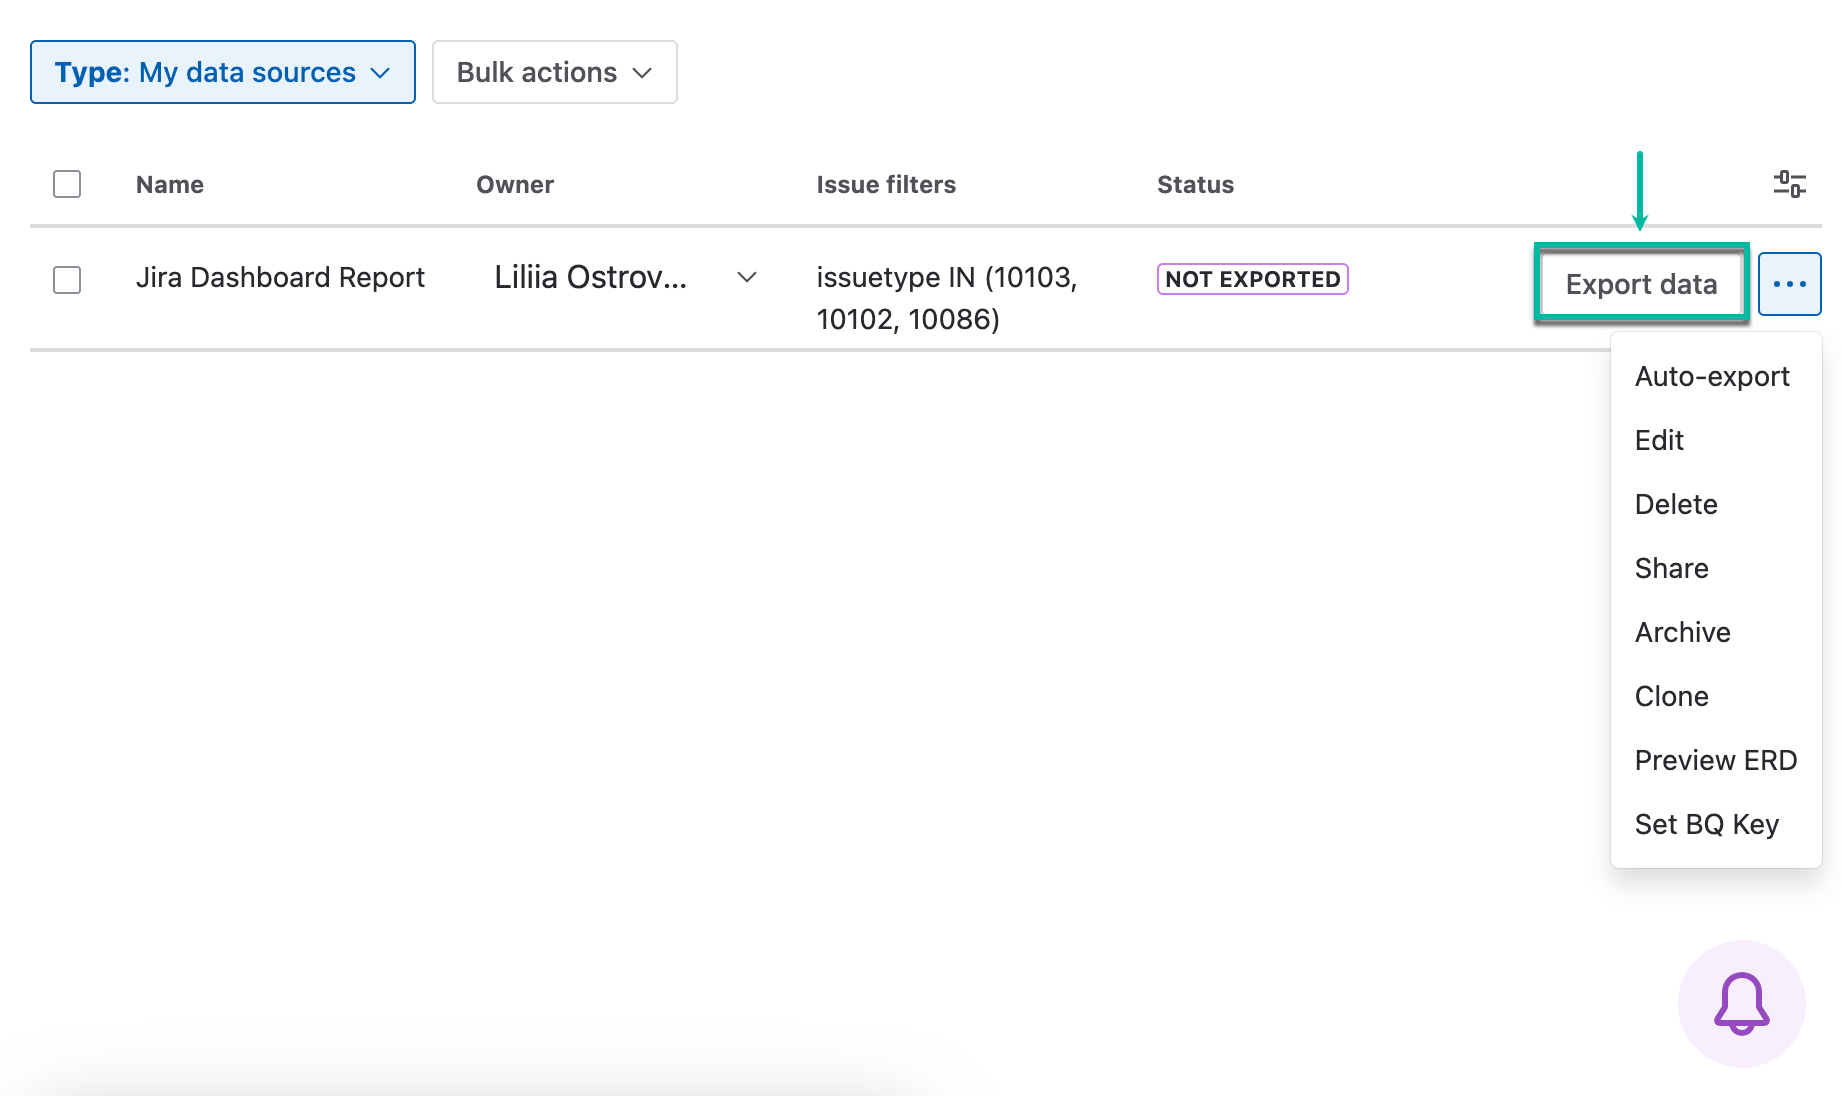Select Clone in the actions menu
This screenshot has height=1096, width=1842.
coord(1716,696)
